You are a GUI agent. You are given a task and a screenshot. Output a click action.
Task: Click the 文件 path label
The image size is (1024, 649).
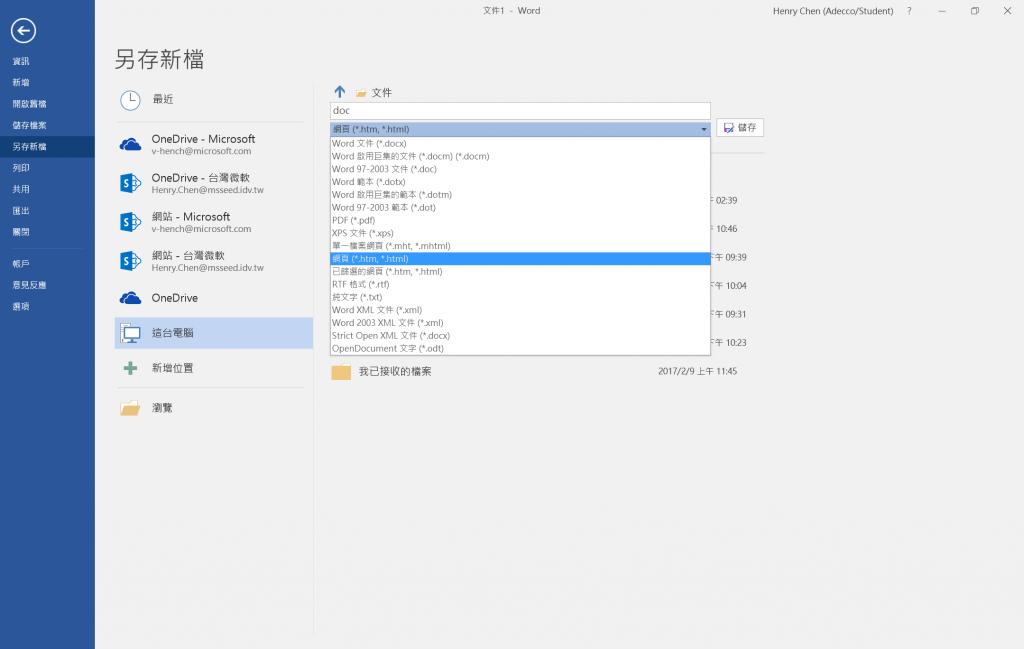click(x=381, y=93)
